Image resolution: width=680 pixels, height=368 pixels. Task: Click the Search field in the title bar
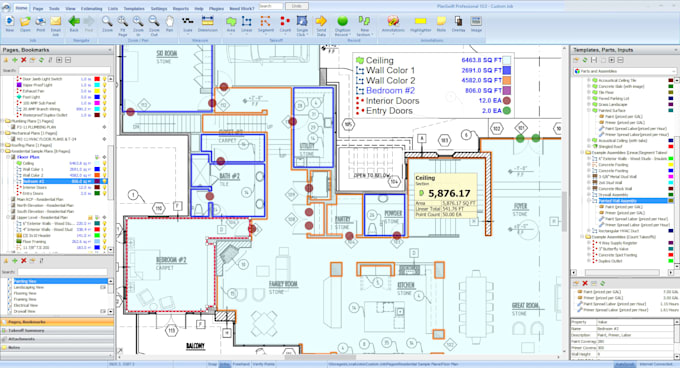[x=271, y=6]
